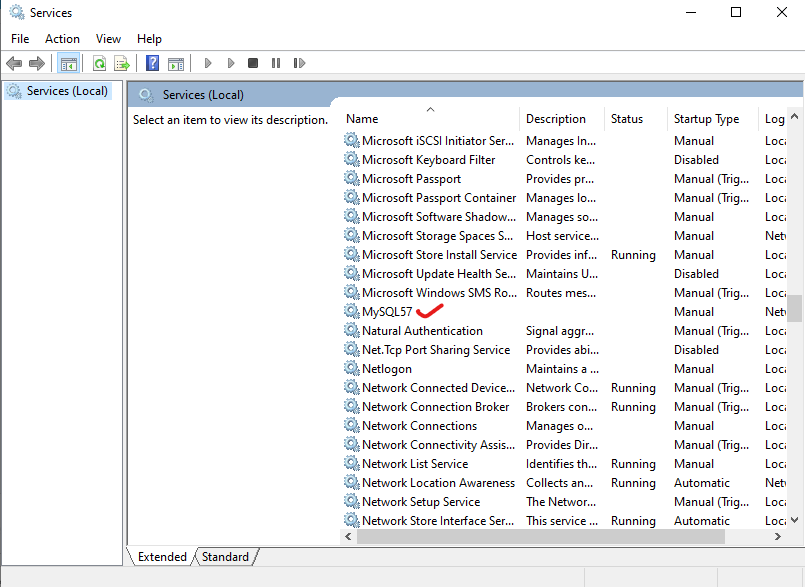
Task: Open the Action menu
Action: coord(62,39)
